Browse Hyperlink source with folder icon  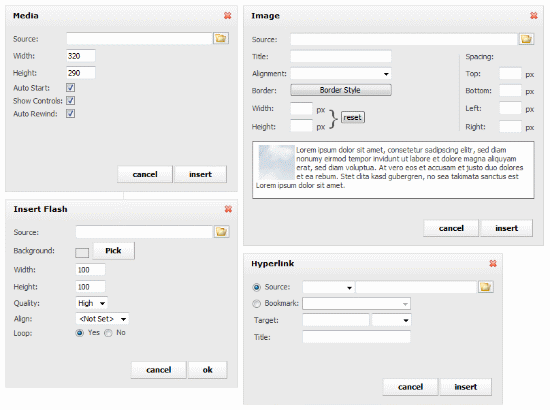click(x=485, y=287)
